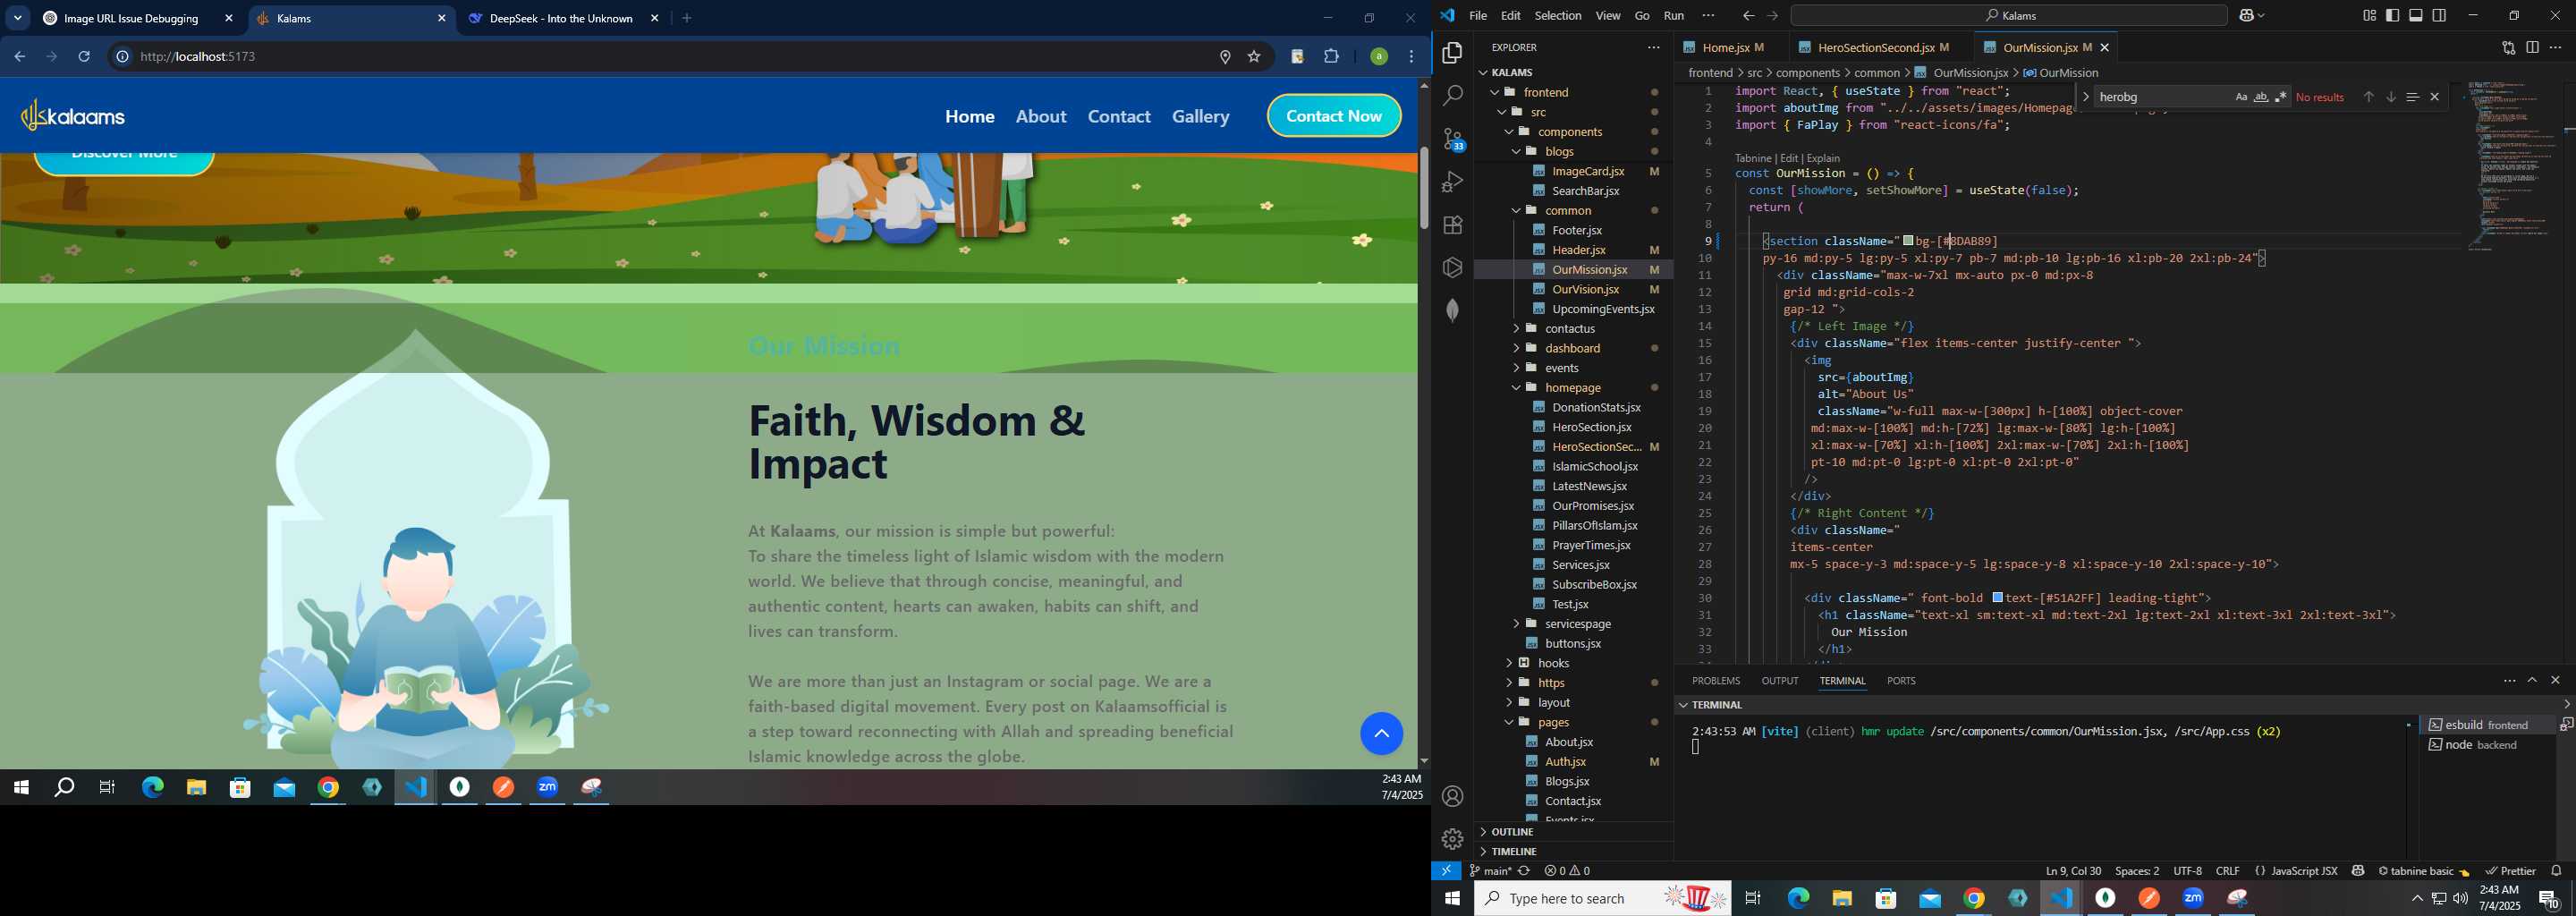Image resolution: width=2576 pixels, height=916 pixels.
Task: Open VS Code notifications bell
Action: [x=2556, y=871]
